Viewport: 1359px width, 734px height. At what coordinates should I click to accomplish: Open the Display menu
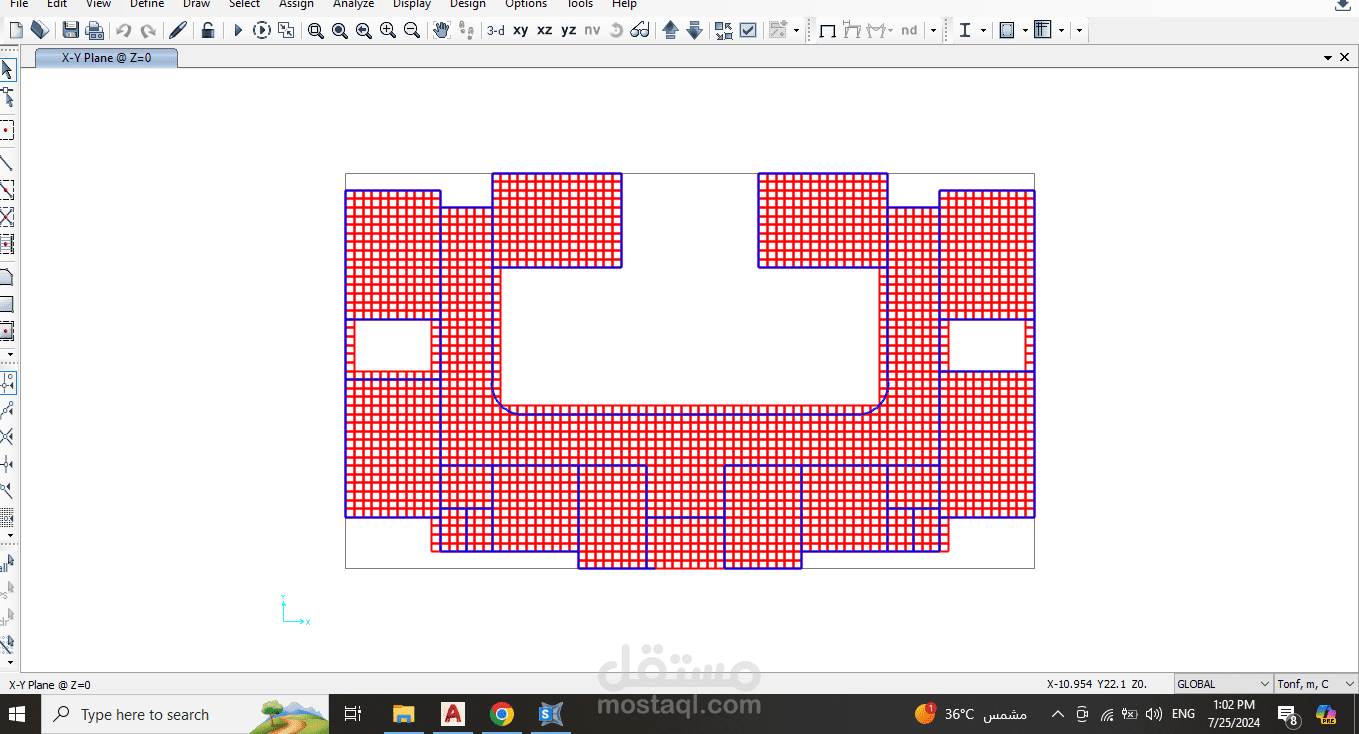coord(412,4)
